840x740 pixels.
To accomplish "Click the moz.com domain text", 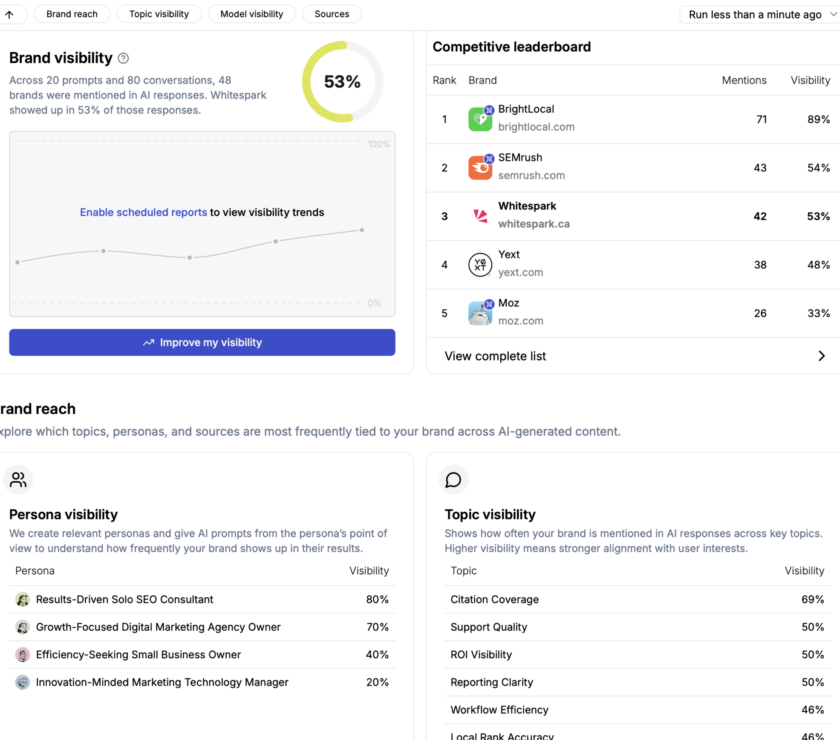I will point(521,321).
